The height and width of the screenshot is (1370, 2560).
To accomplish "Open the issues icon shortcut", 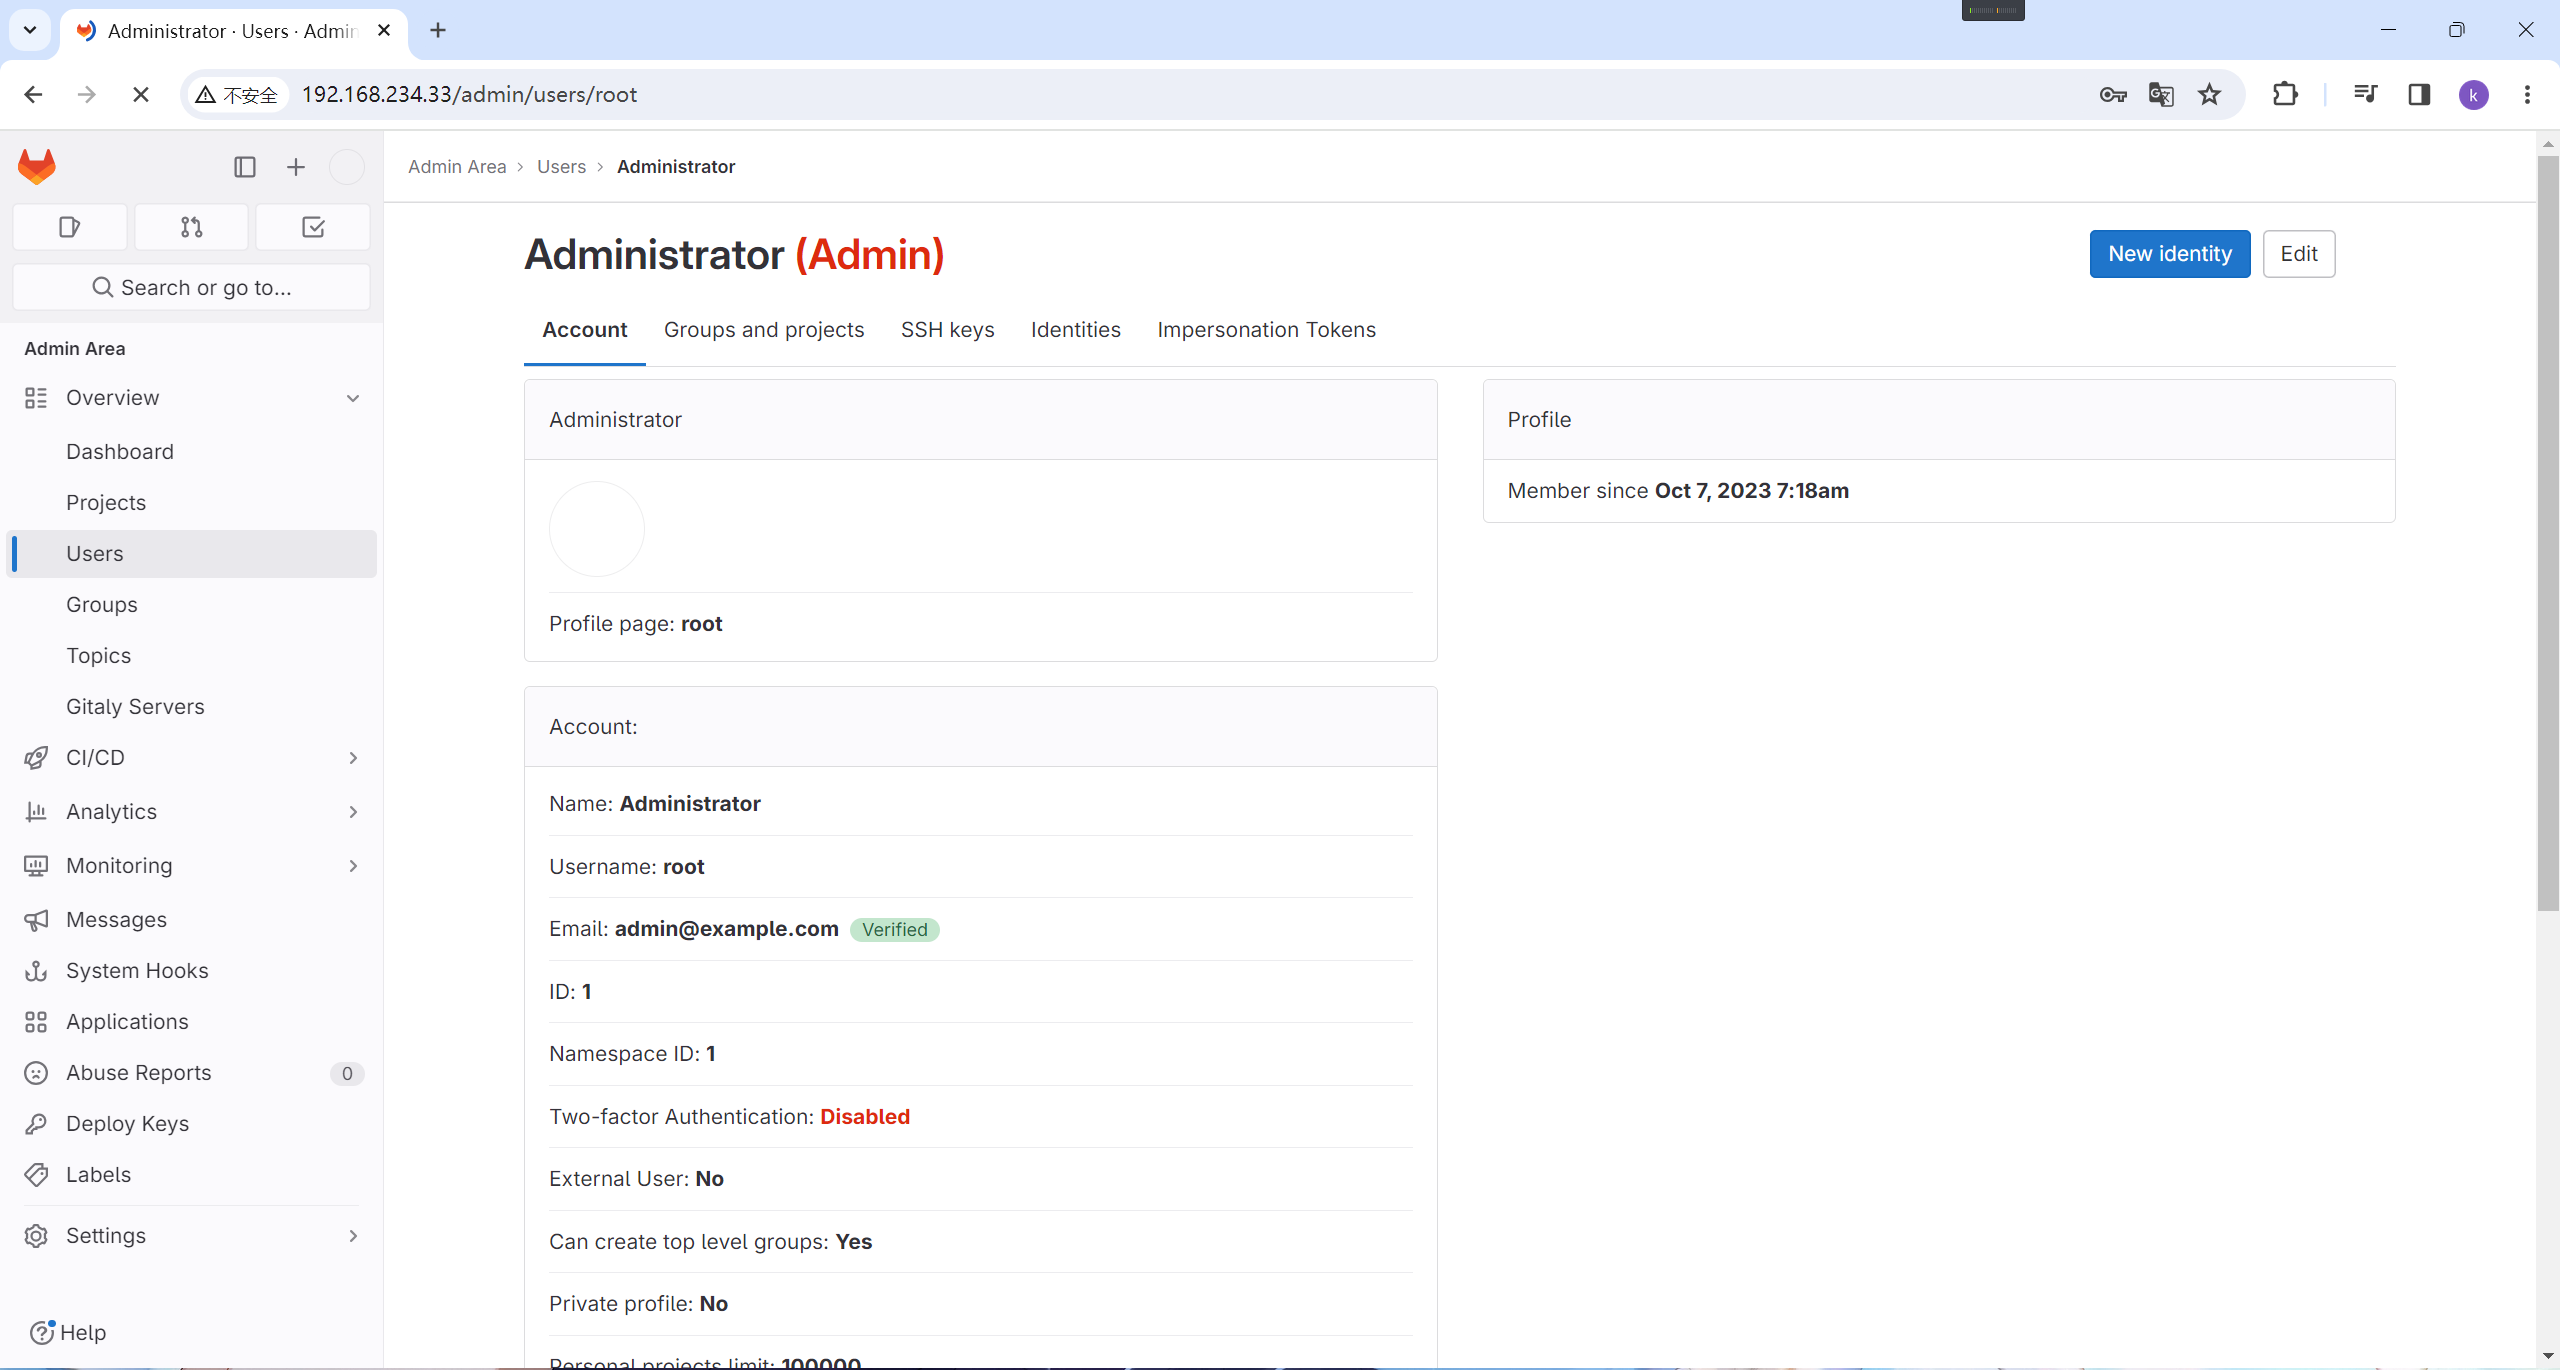I will (69, 227).
